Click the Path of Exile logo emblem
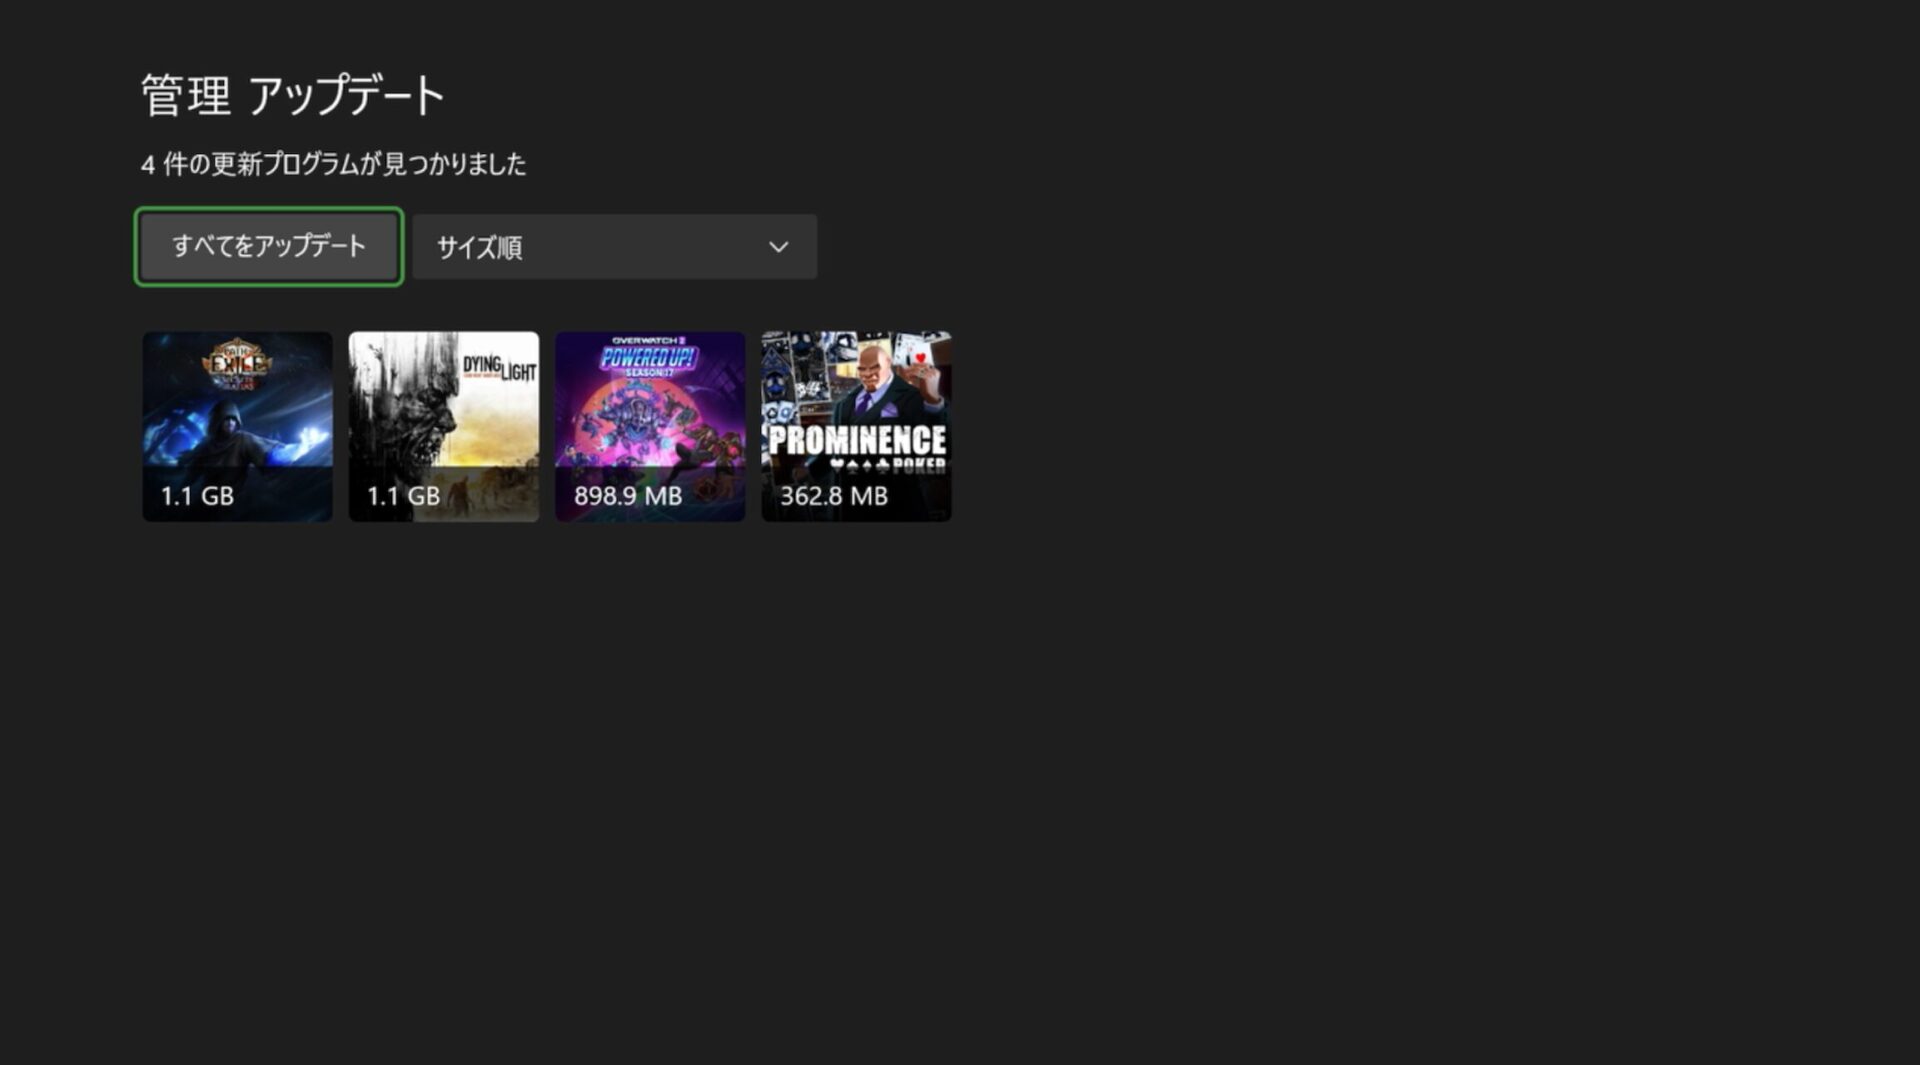Viewport: 1920px width, 1065px height. 237,363
